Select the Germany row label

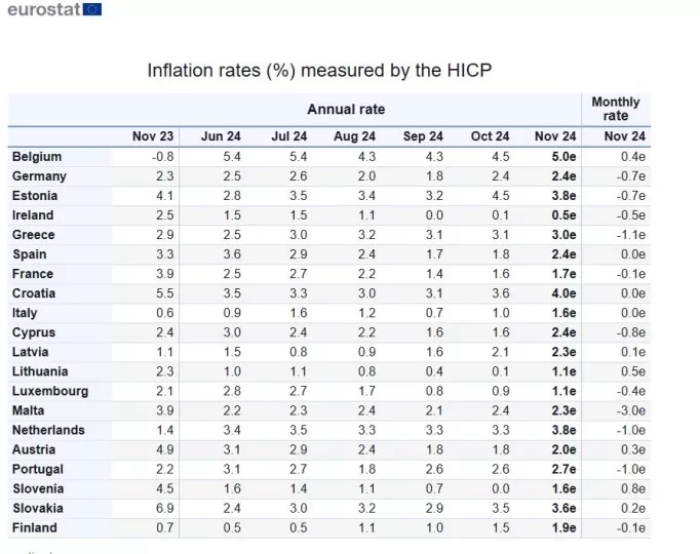coord(39,176)
